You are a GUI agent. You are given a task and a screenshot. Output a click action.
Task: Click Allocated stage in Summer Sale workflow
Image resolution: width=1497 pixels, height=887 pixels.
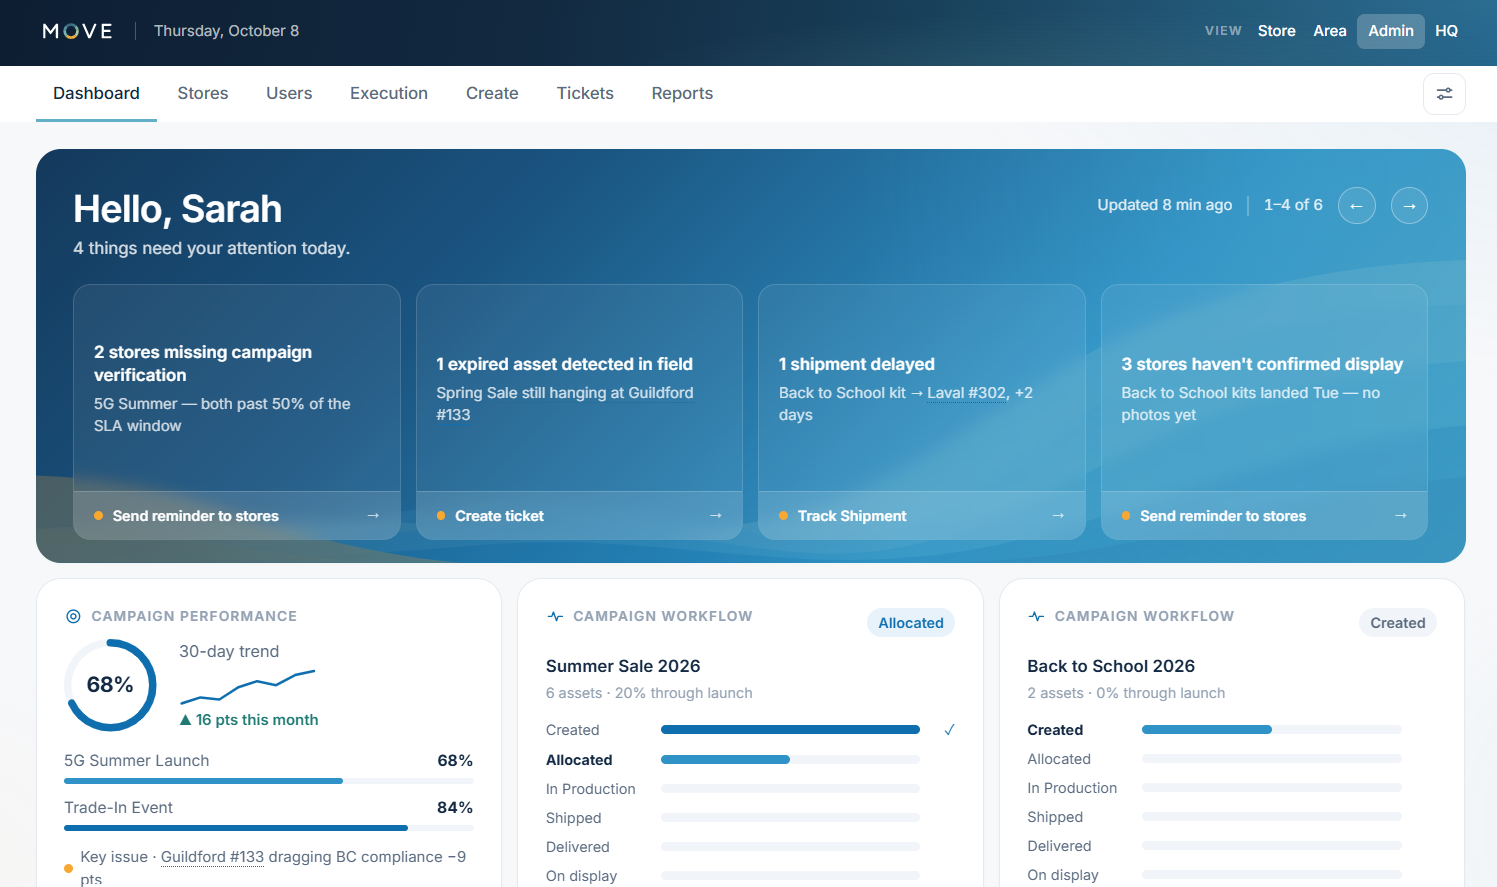(x=579, y=760)
